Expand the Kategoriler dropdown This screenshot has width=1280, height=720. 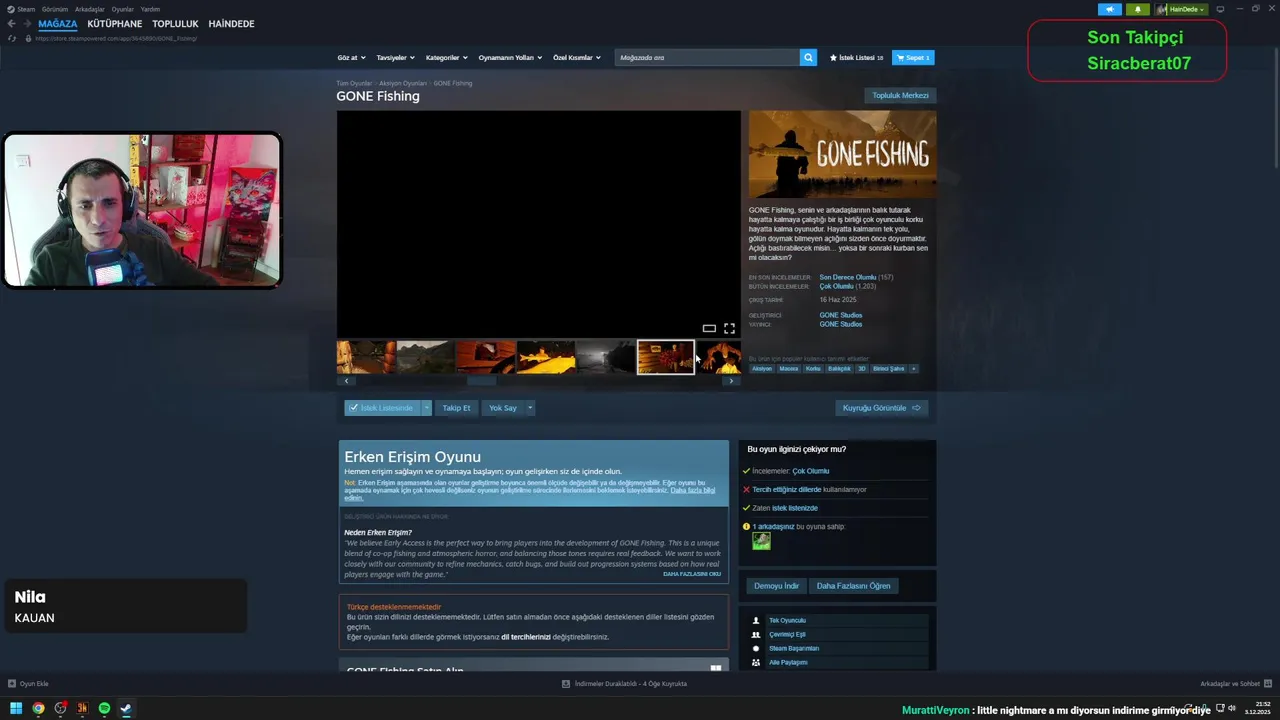coord(446,58)
